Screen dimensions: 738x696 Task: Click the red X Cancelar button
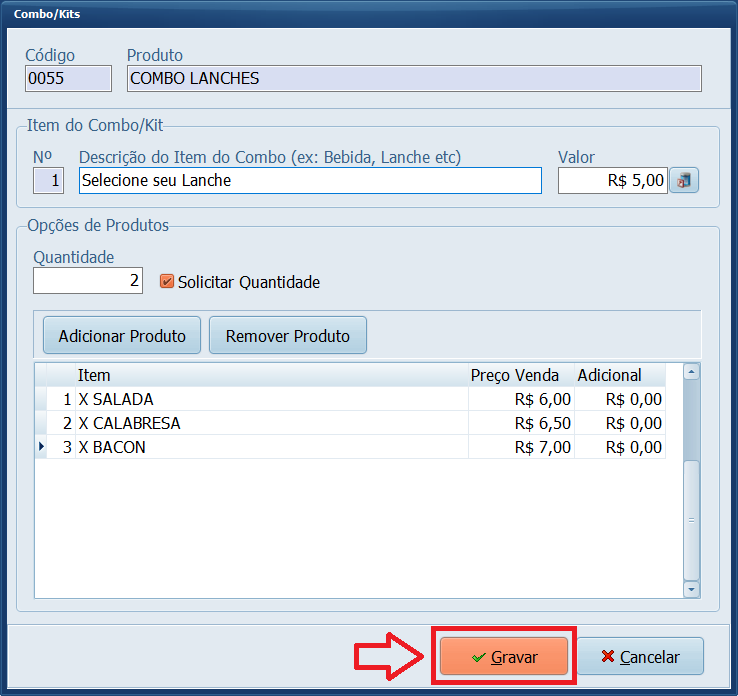(641, 656)
